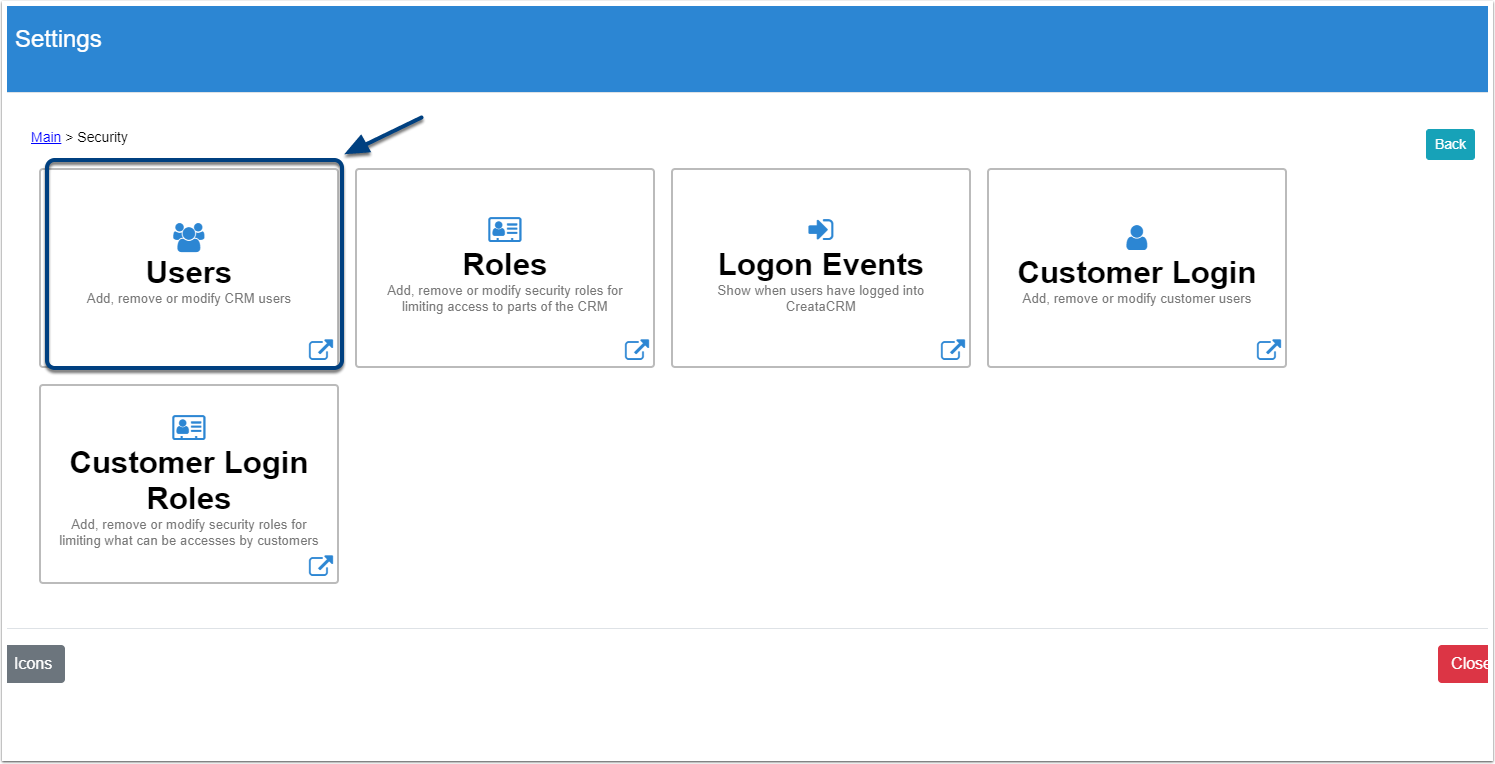
Task: Select the Users heading
Action: (x=189, y=273)
